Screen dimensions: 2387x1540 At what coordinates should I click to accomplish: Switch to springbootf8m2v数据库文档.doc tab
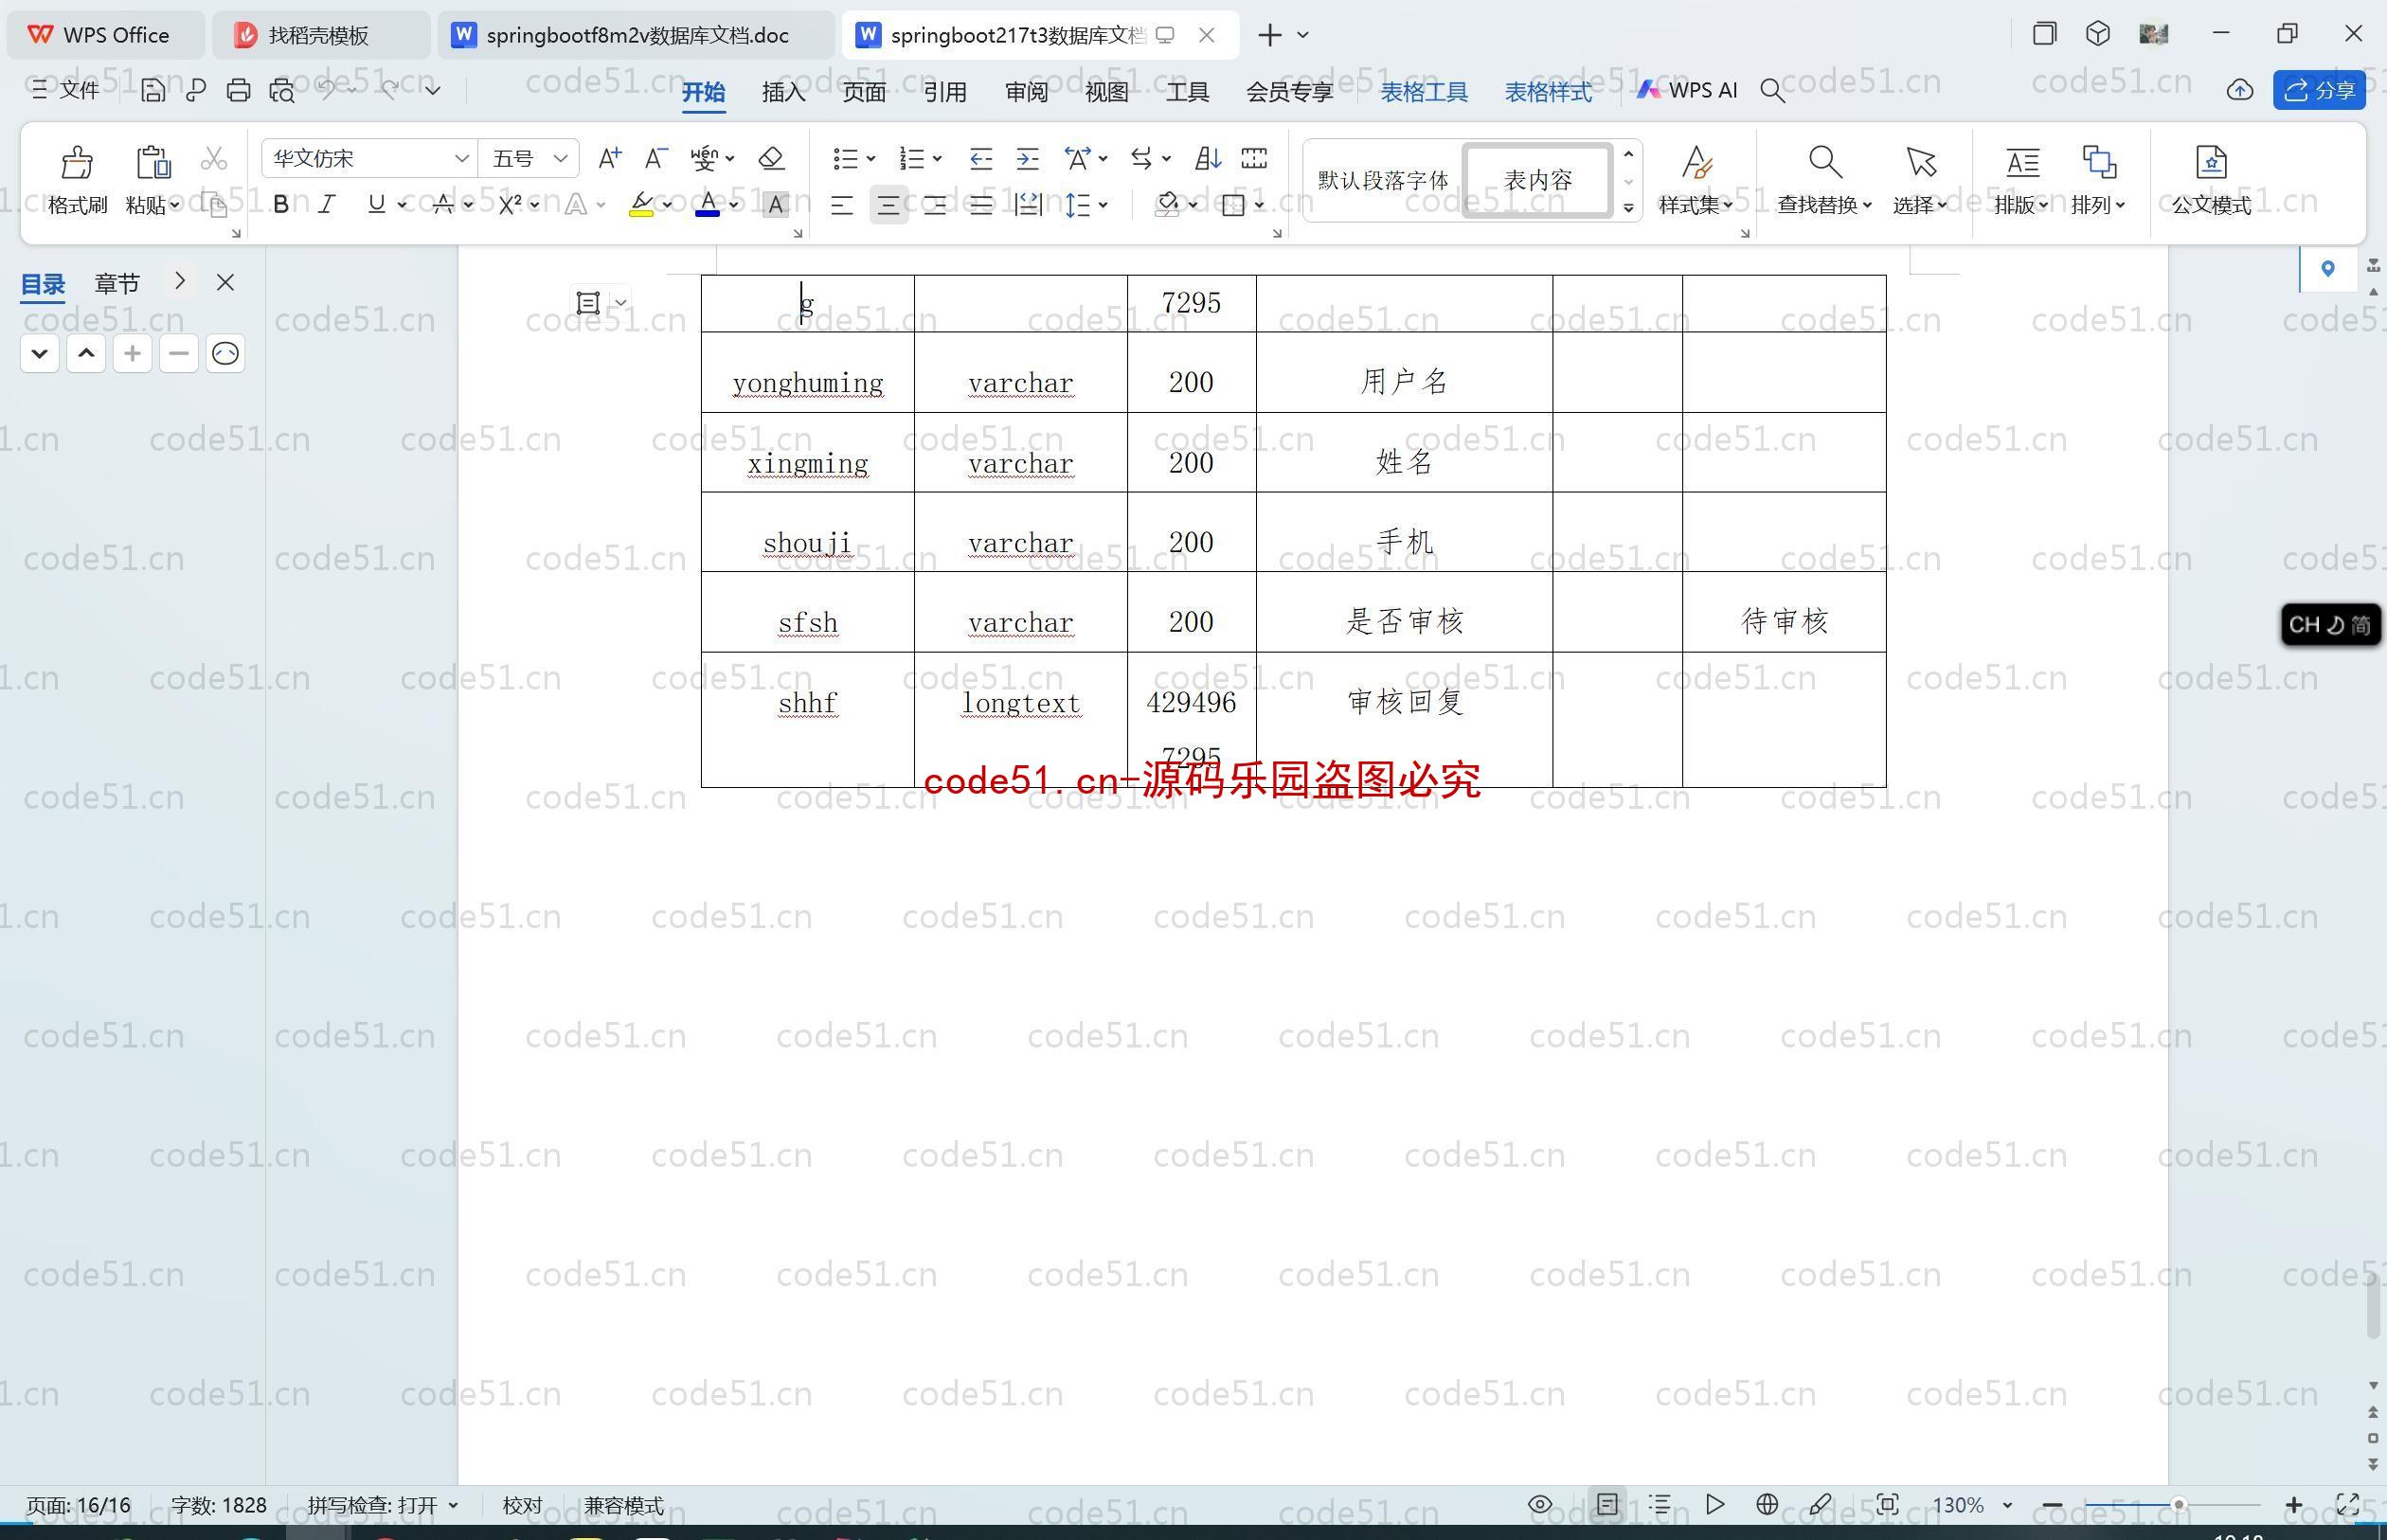[x=636, y=35]
